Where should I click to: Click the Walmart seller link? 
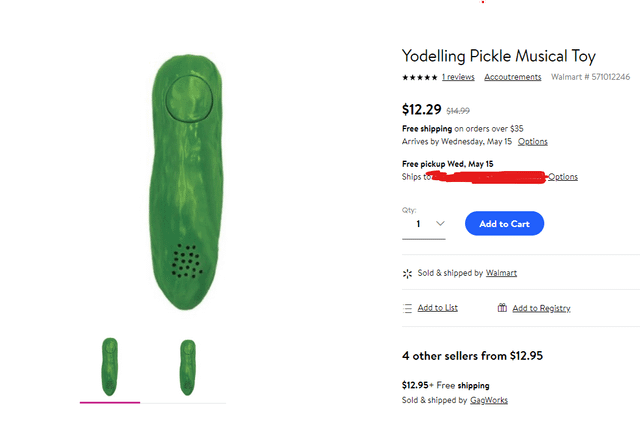coord(501,273)
